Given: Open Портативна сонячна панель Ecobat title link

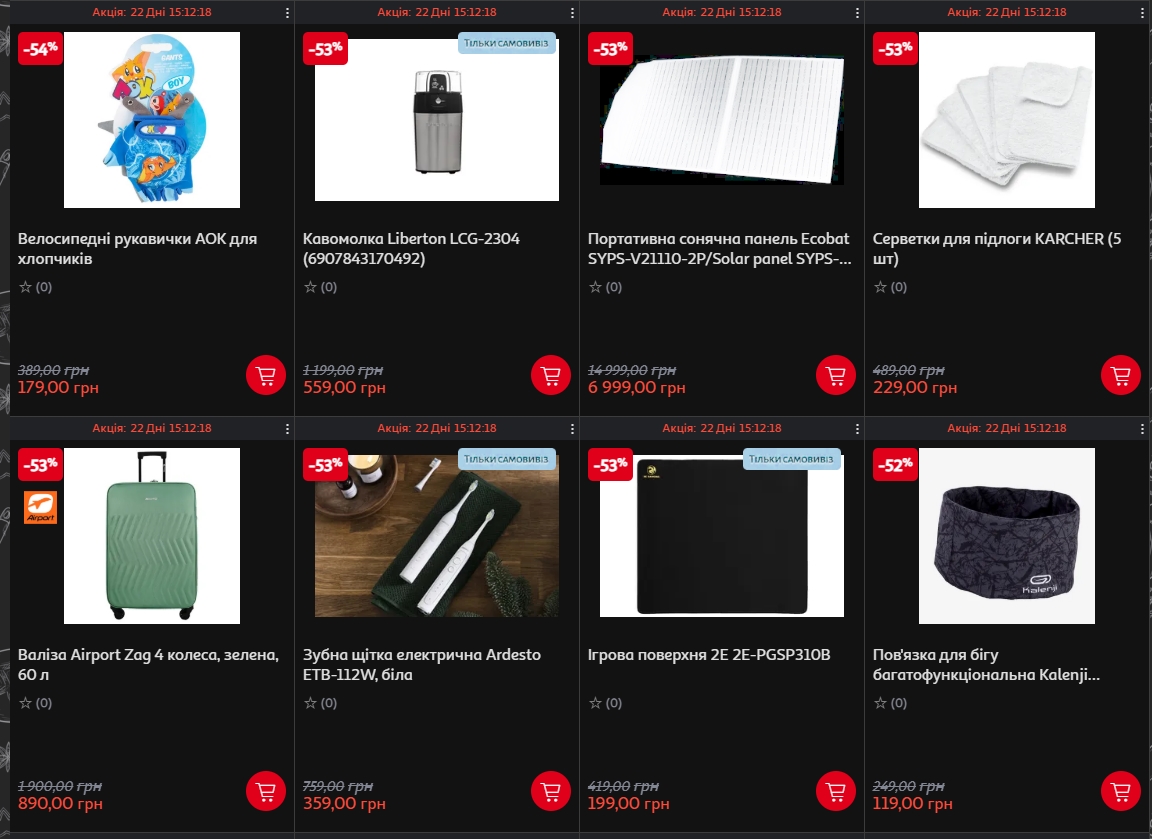Looking at the screenshot, I should 719,248.
